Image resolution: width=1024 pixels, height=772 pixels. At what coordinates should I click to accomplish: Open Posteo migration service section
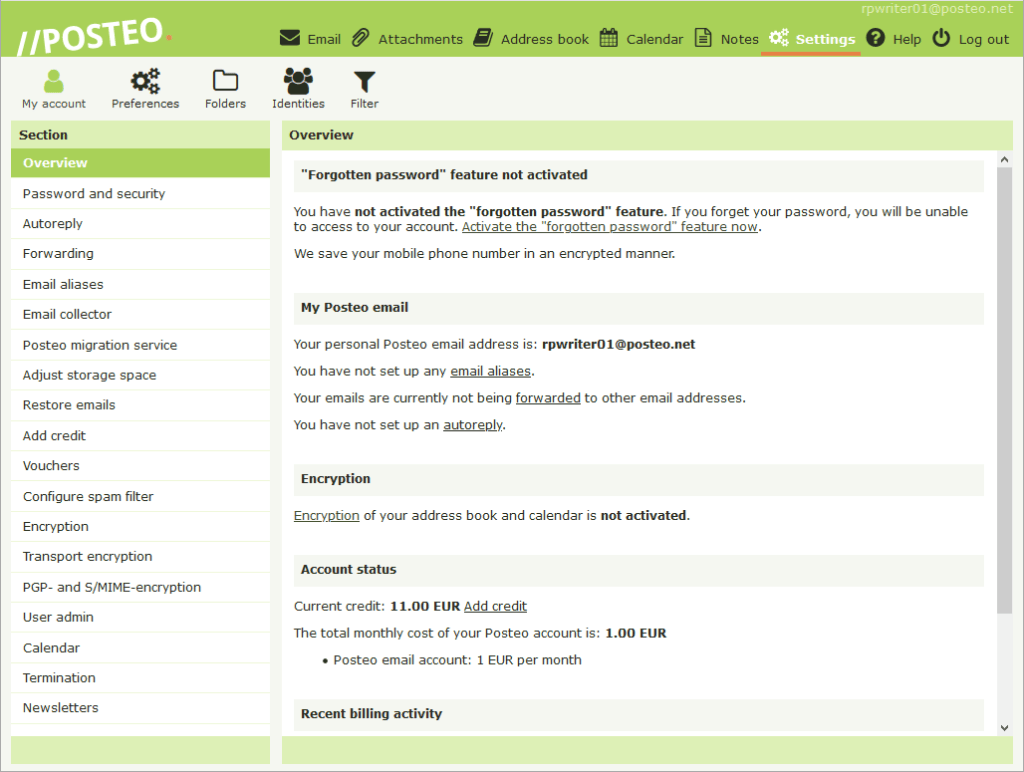point(140,345)
